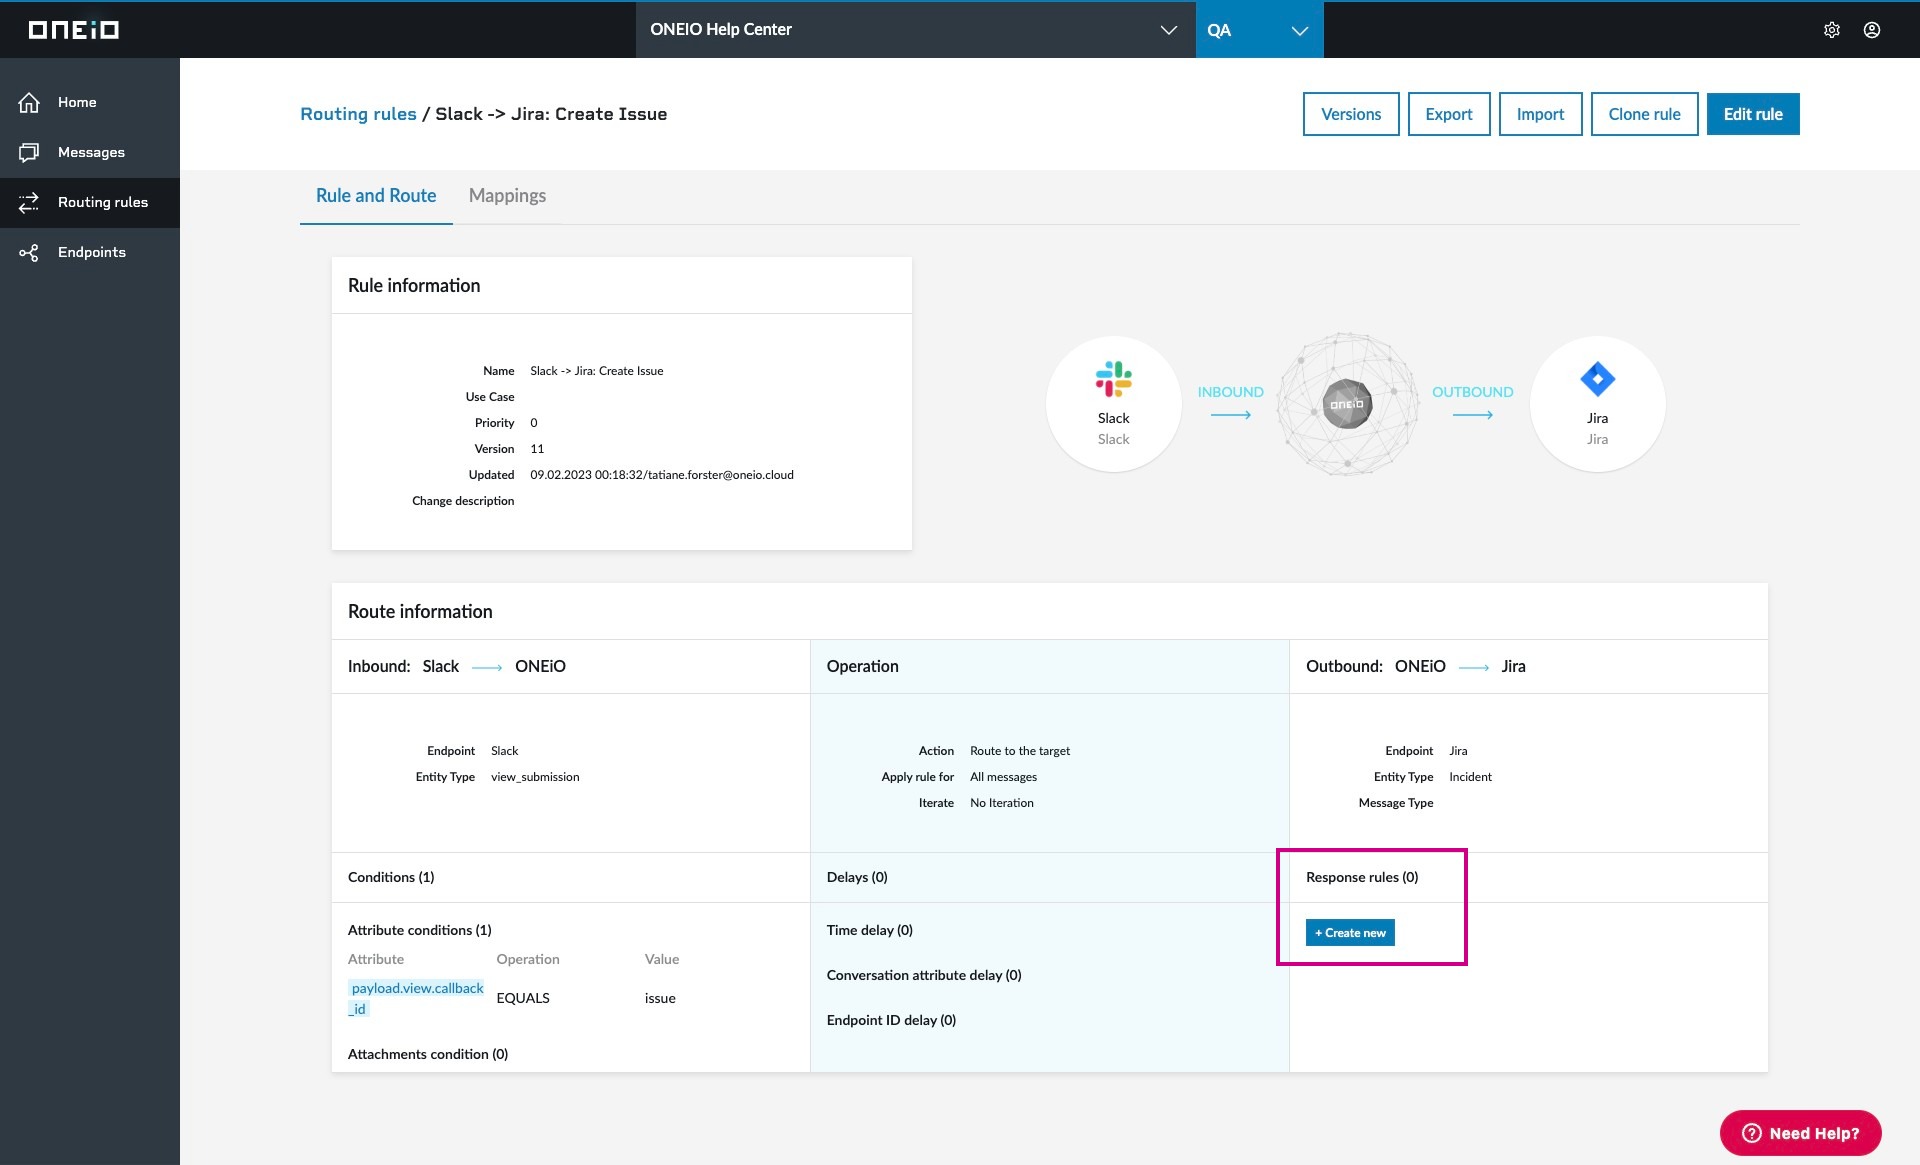Click the Messages sidebar icon
The width and height of the screenshot is (1920, 1165).
(29, 152)
